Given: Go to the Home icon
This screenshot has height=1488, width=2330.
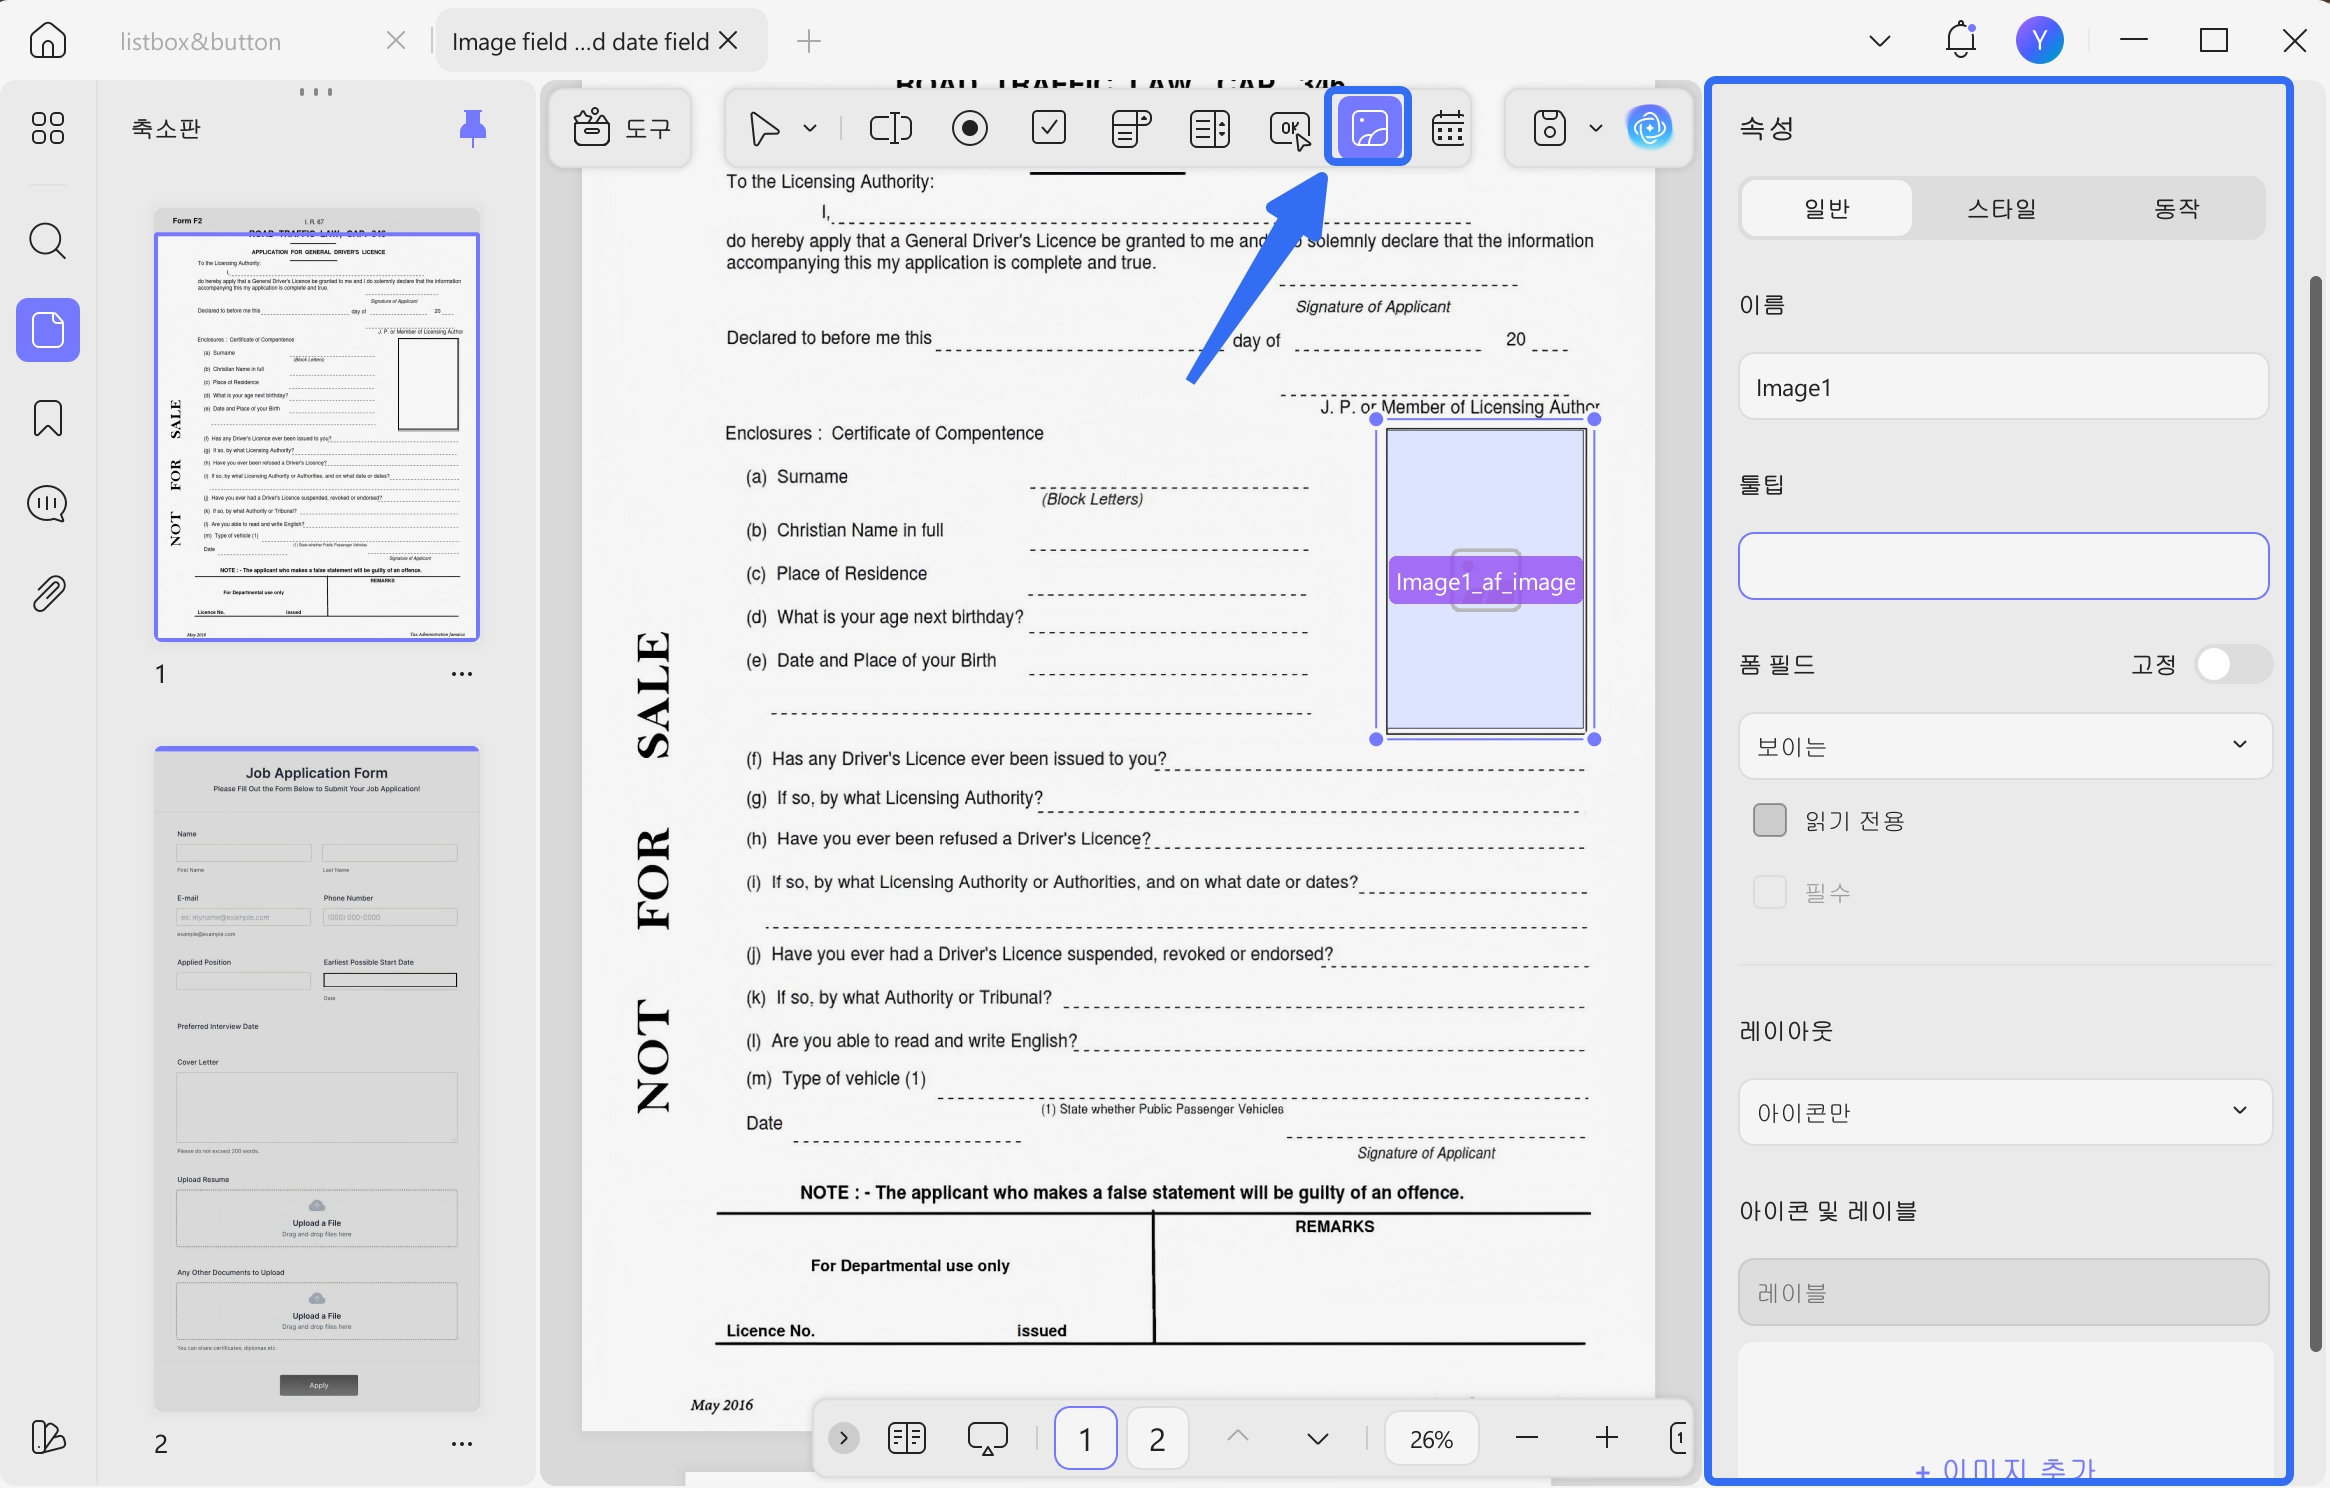Looking at the screenshot, I should point(48,41).
